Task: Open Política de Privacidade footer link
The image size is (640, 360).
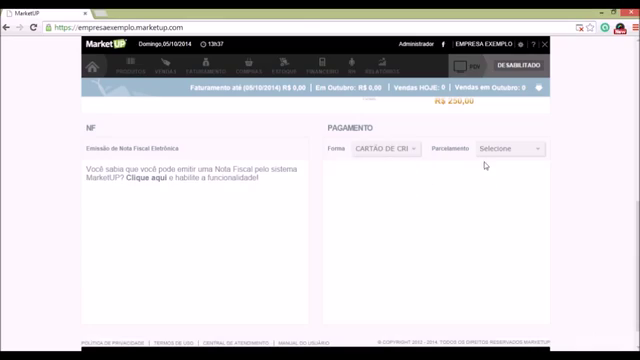Action: point(113,343)
